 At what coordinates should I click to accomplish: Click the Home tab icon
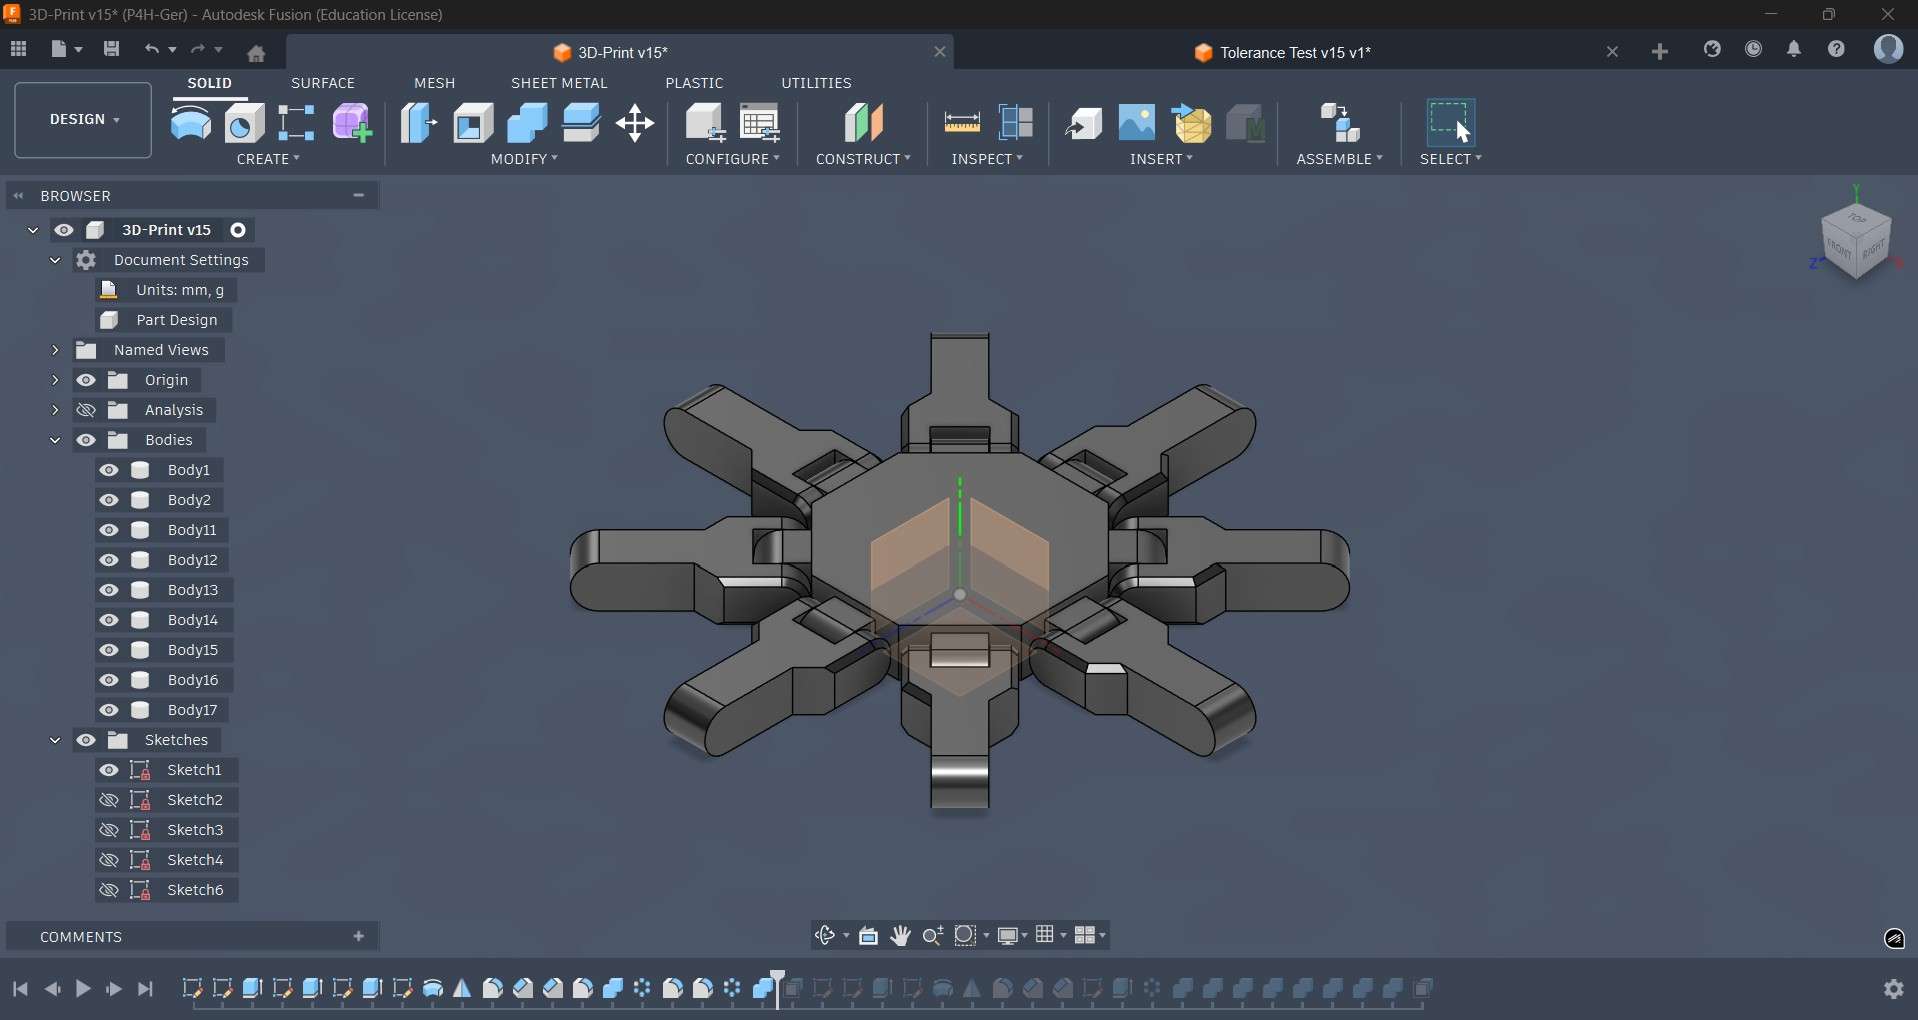257,53
